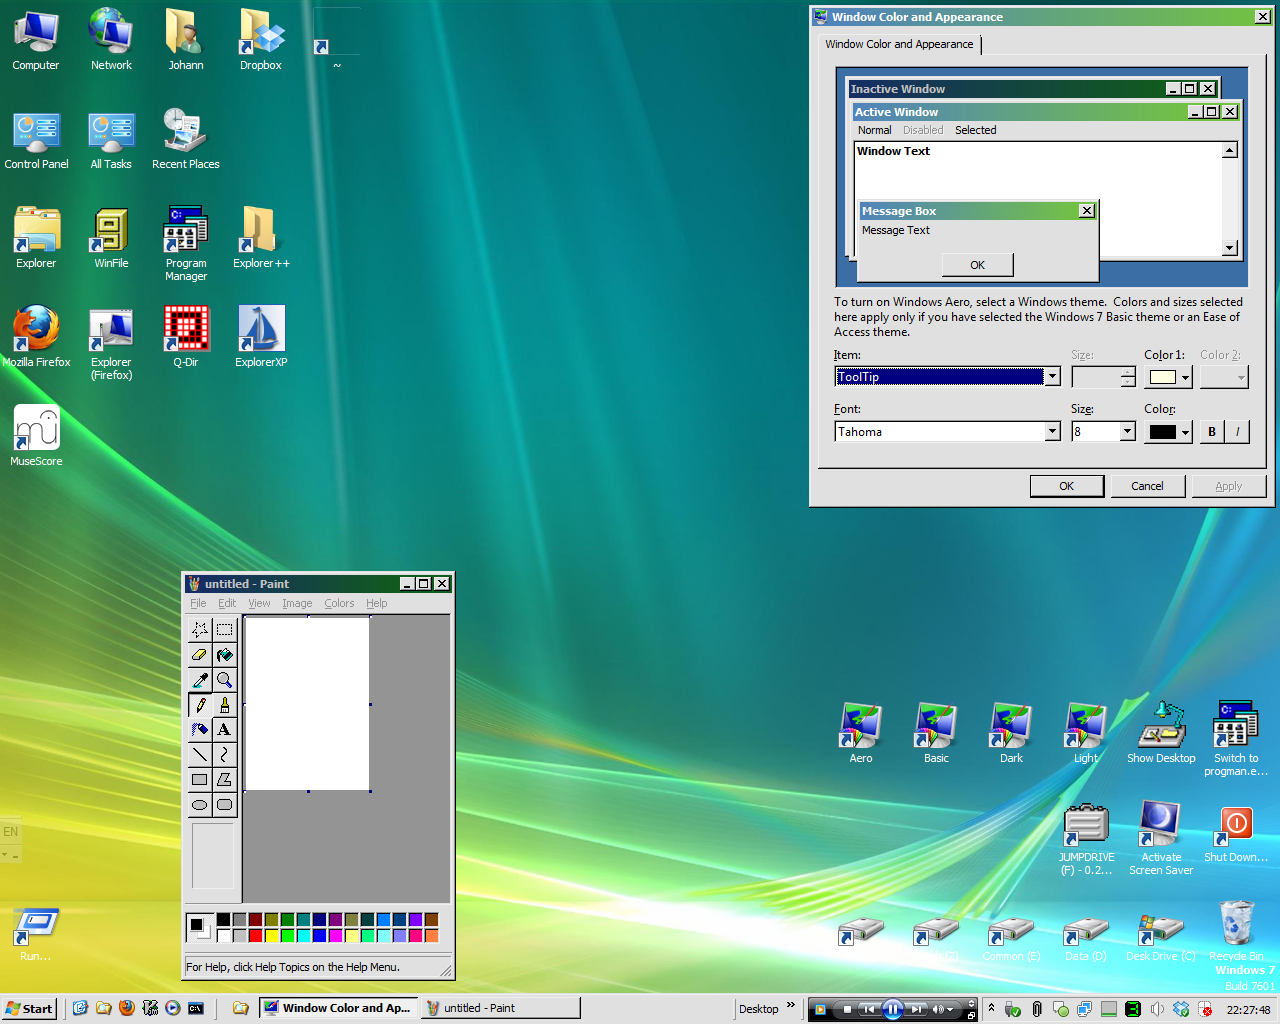Activate Paint's Text tool
Viewport: 1280px width, 1024px height.
point(224,729)
